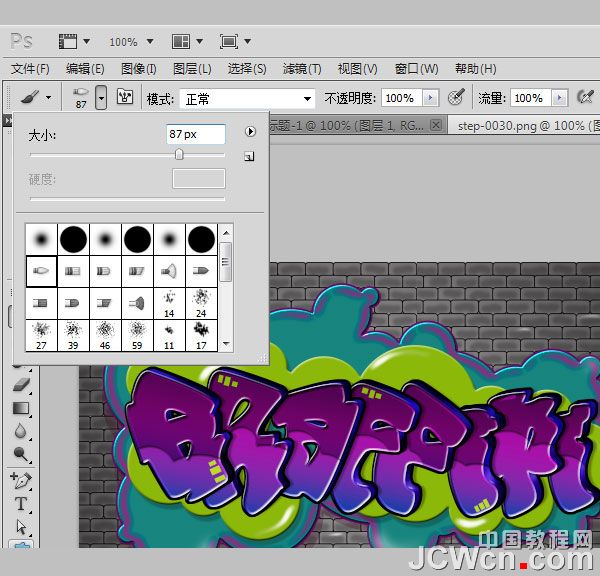Open brush picker flyout menu button
Viewport: 600px width, 576px height.
tap(251, 132)
